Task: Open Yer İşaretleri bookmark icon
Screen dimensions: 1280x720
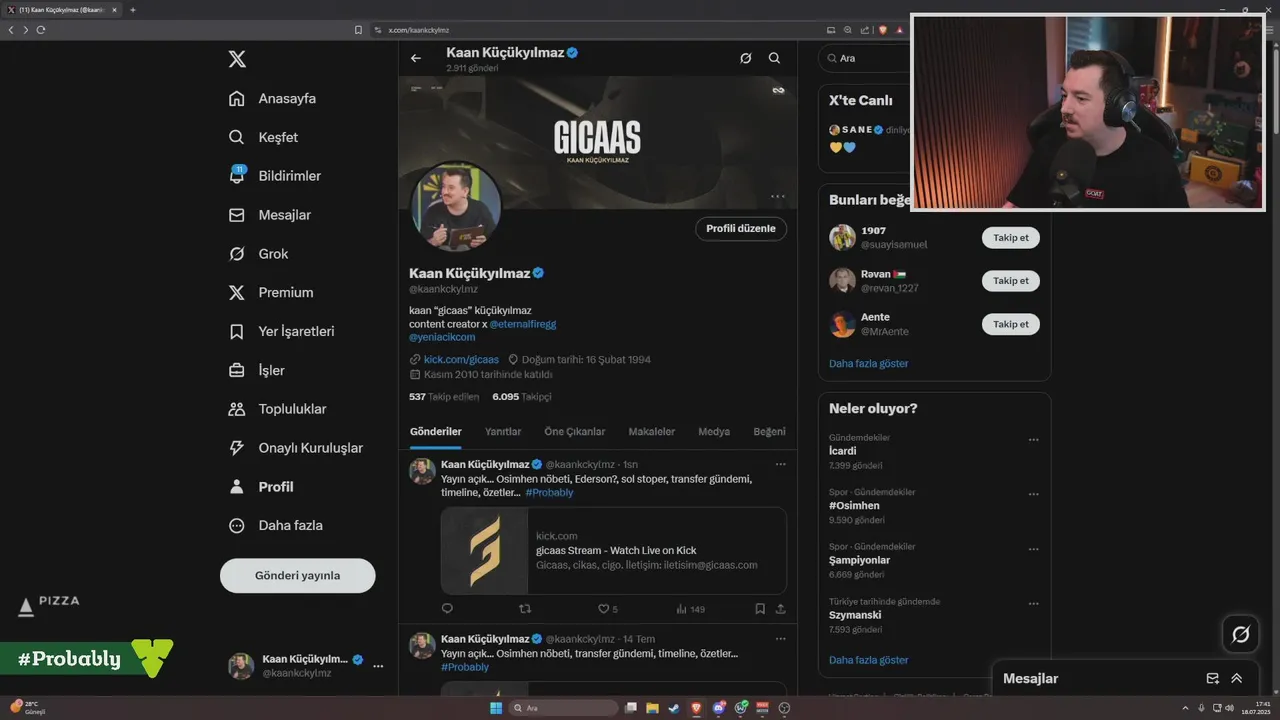Action: (x=237, y=331)
